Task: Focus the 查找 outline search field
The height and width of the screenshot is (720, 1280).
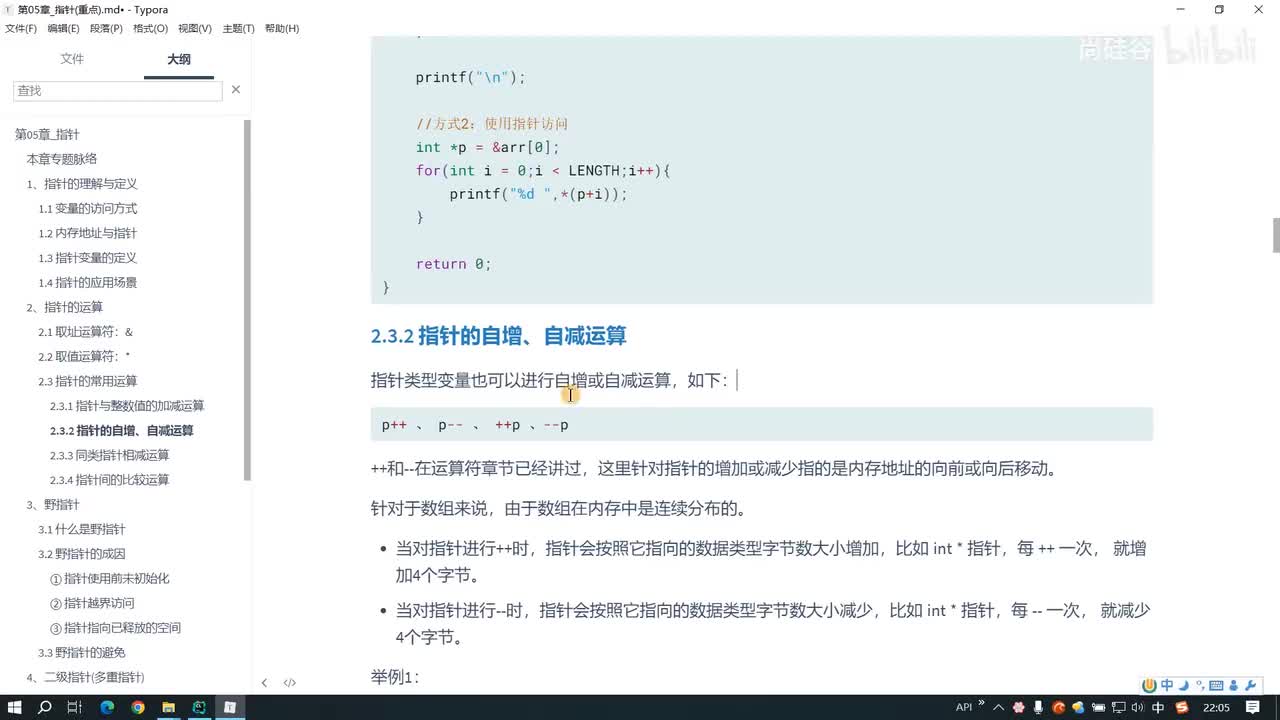Action: tap(118, 90)
